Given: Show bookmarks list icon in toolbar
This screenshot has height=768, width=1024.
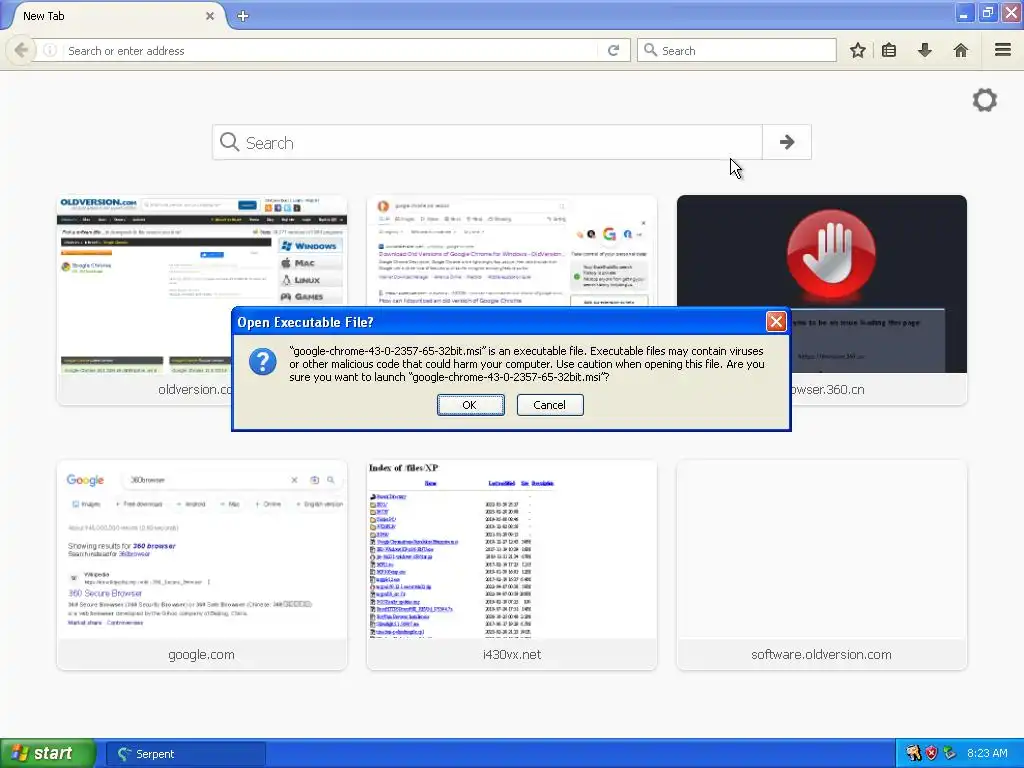Looking at the screenshot, I should (889, 50).
